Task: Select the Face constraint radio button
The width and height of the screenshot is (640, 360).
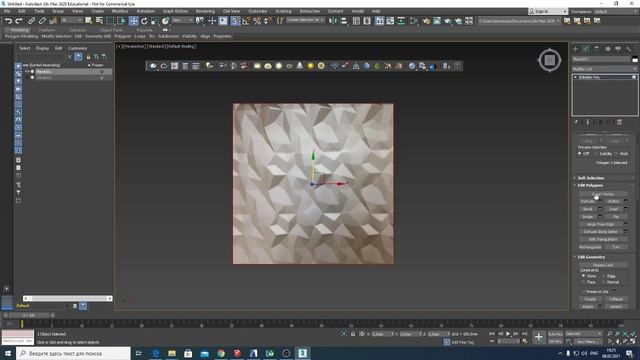Action: (x=583, y=282)
